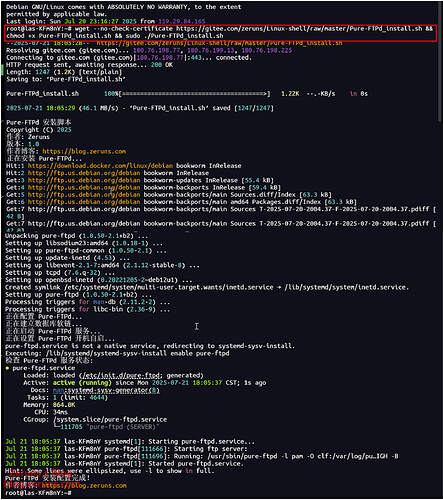Screen dimensions: 443x500
Task: Click the wget download progress bar at 100%
Action: 195,94
